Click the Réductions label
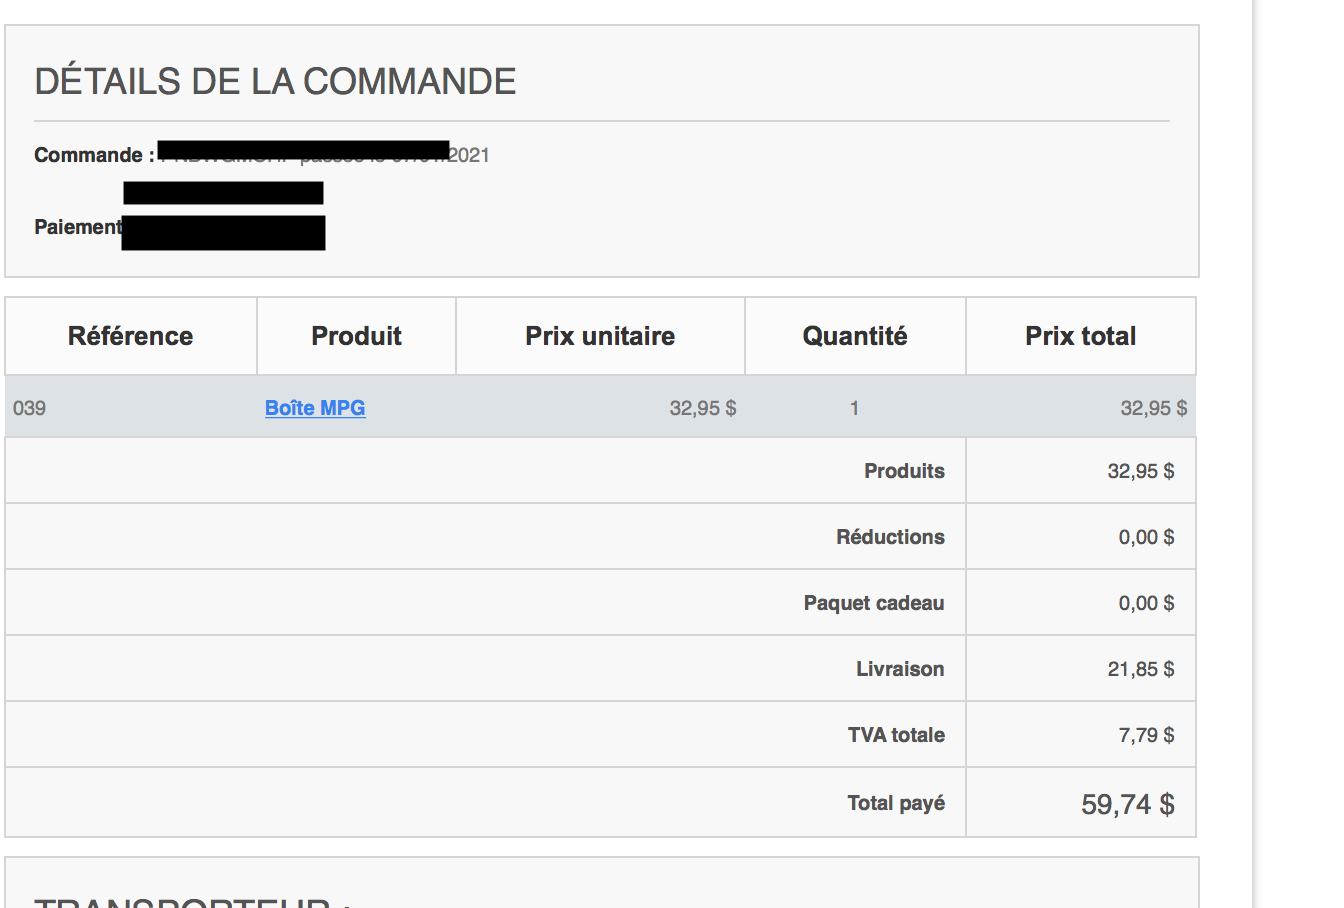Viewport: 1344px width, 908px height. point(890,537)
